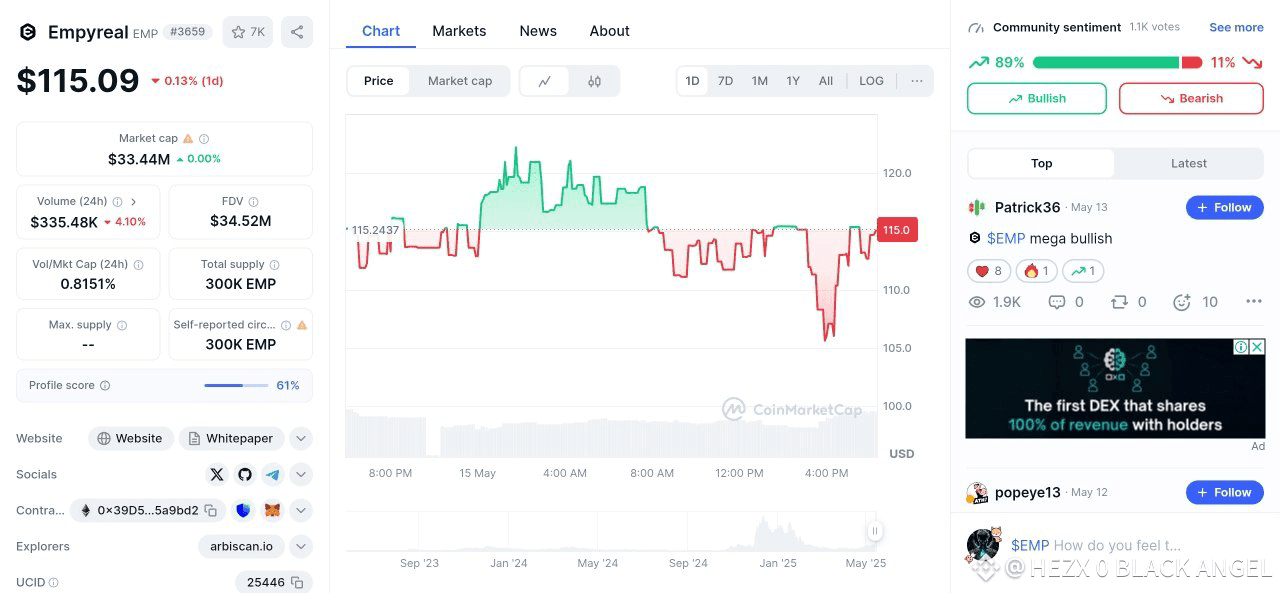Image resolution: width=1280 pixels, height=593 pixels.
Task: Open the Telegram social link
Action: tap(273, 475)
